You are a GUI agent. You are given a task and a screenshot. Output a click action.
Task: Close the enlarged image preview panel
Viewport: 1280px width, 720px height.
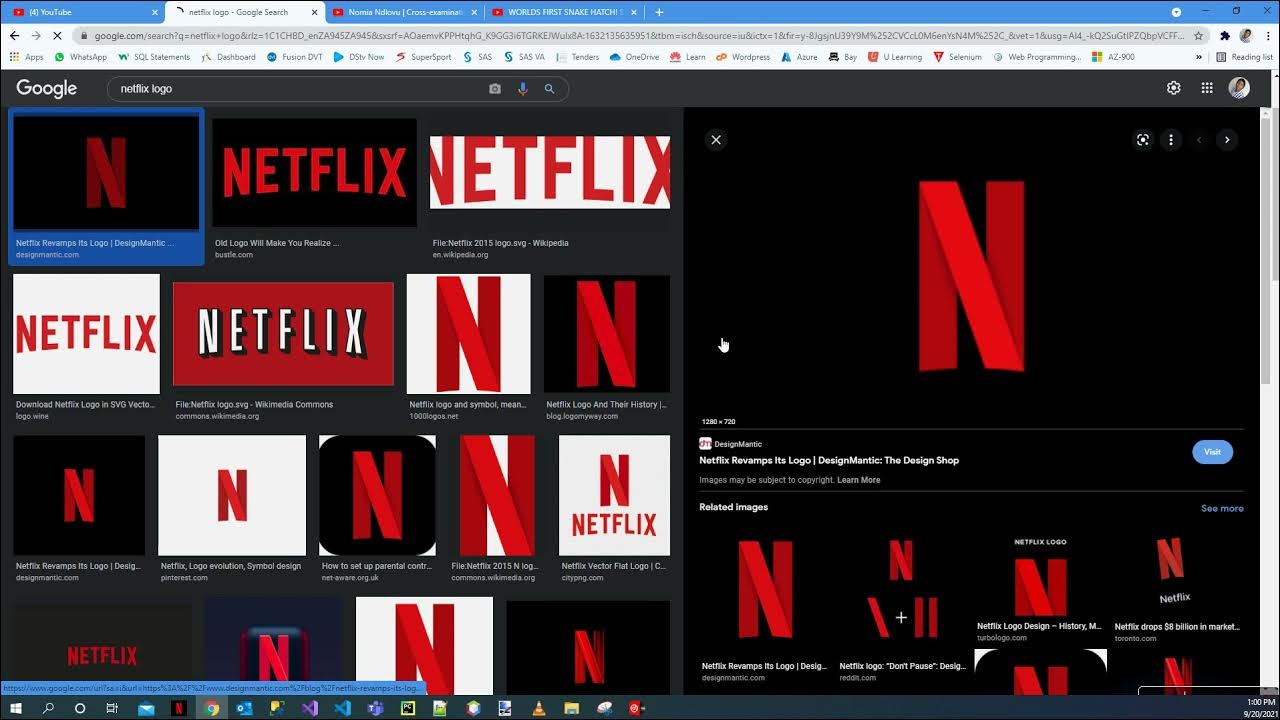tap(716, 140)
